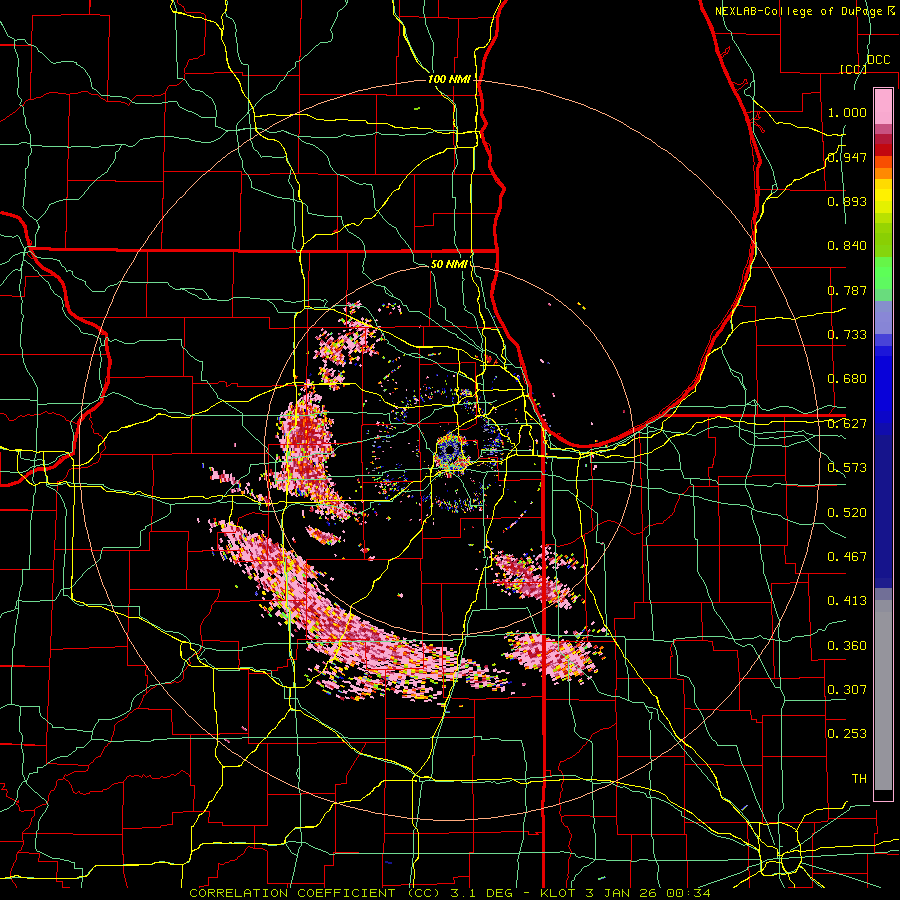Click the KLOT radar site at ring center

449,450
